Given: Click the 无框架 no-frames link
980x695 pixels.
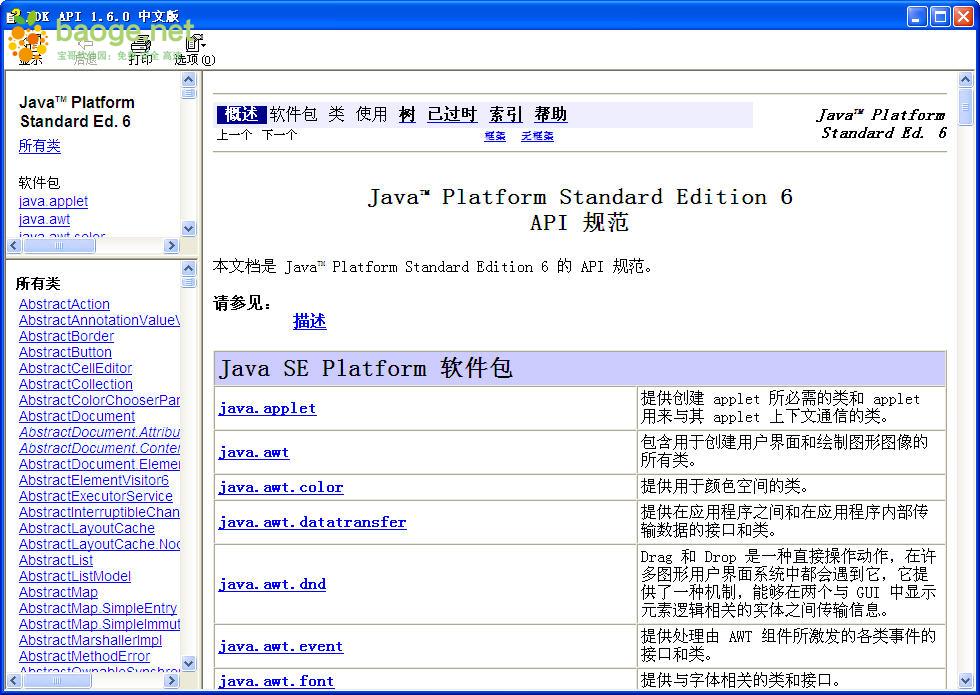Looking at the screenshot, I should [x=536, y=136].
